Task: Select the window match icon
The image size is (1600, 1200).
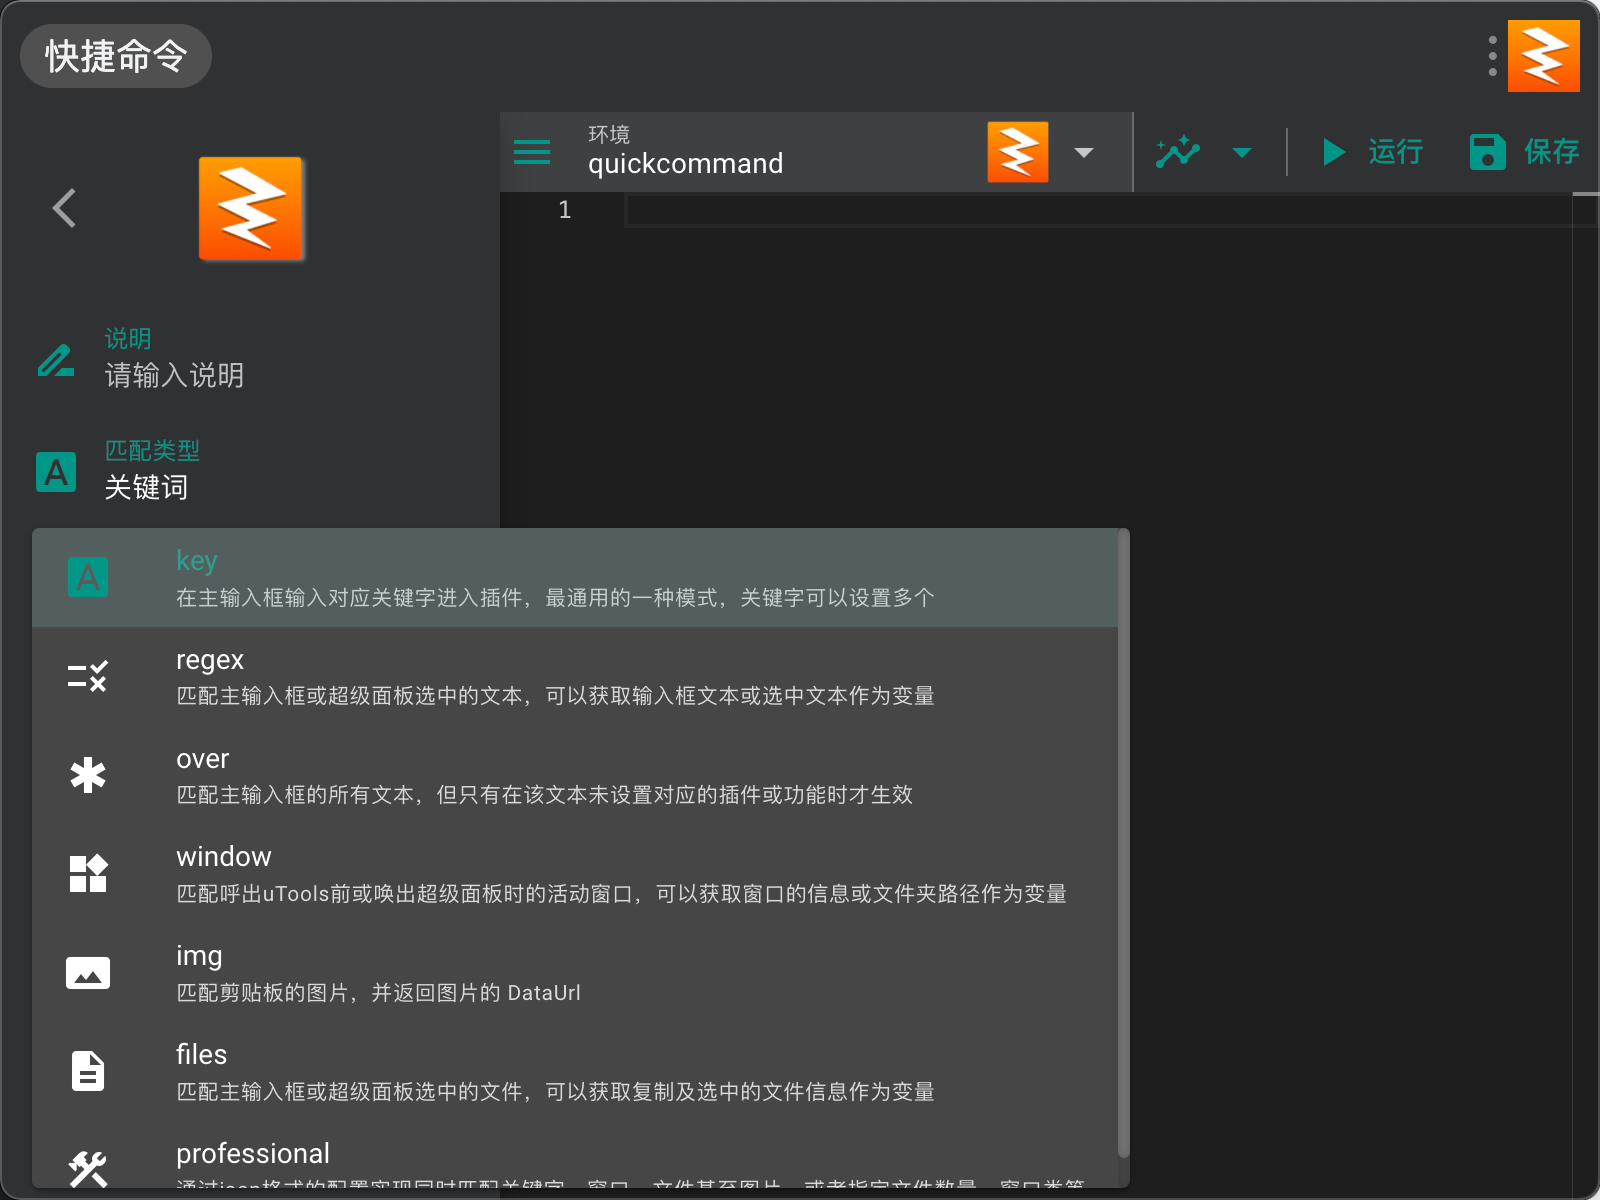Action: [88, 873]
